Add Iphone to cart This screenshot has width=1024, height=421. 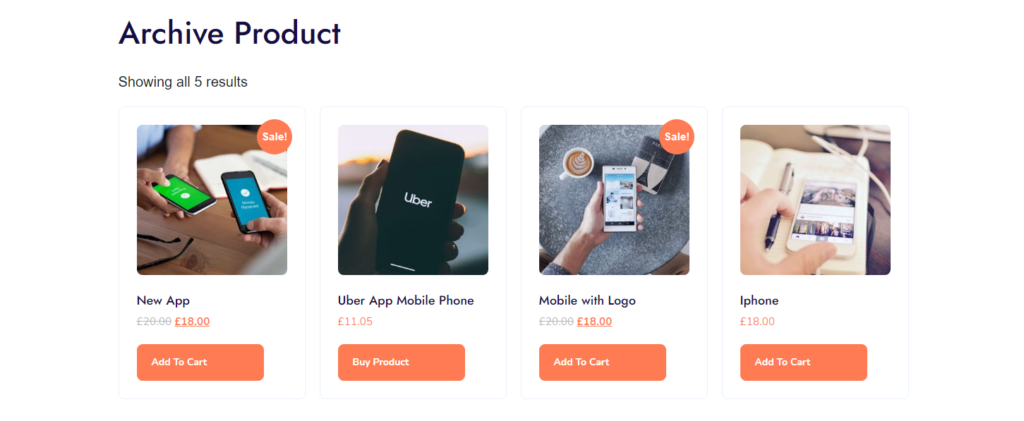pyautogui.click(x=803, y=362)
